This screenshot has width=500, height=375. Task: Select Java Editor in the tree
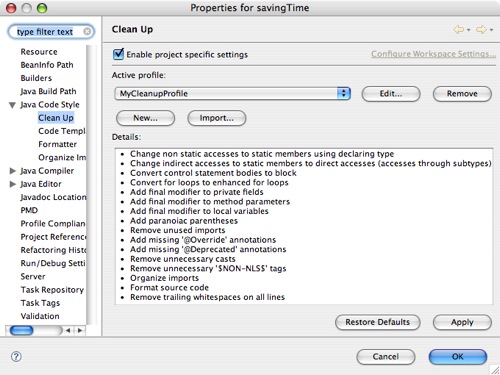tap(41, 184)
